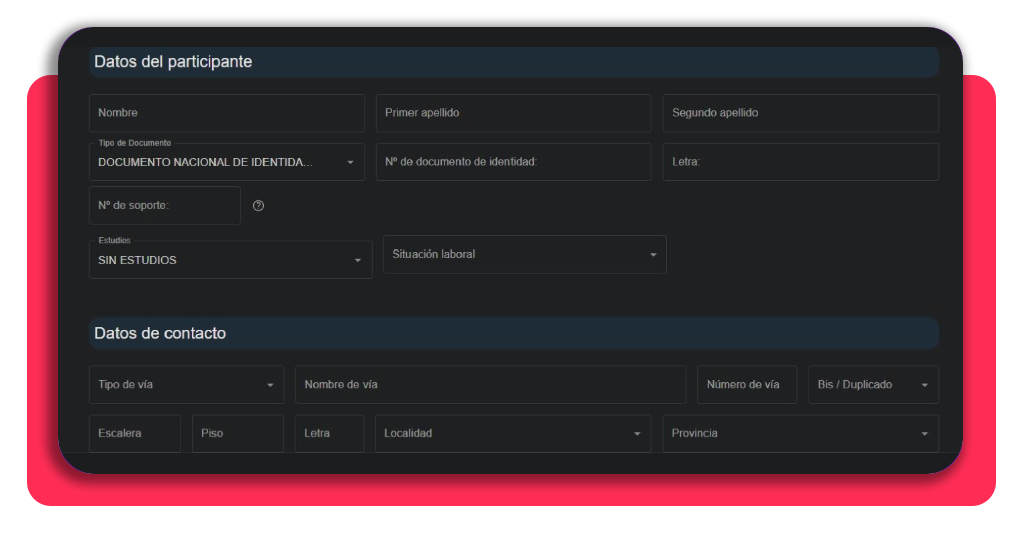Focus the Letra: field beside the document number

point(801,162)
